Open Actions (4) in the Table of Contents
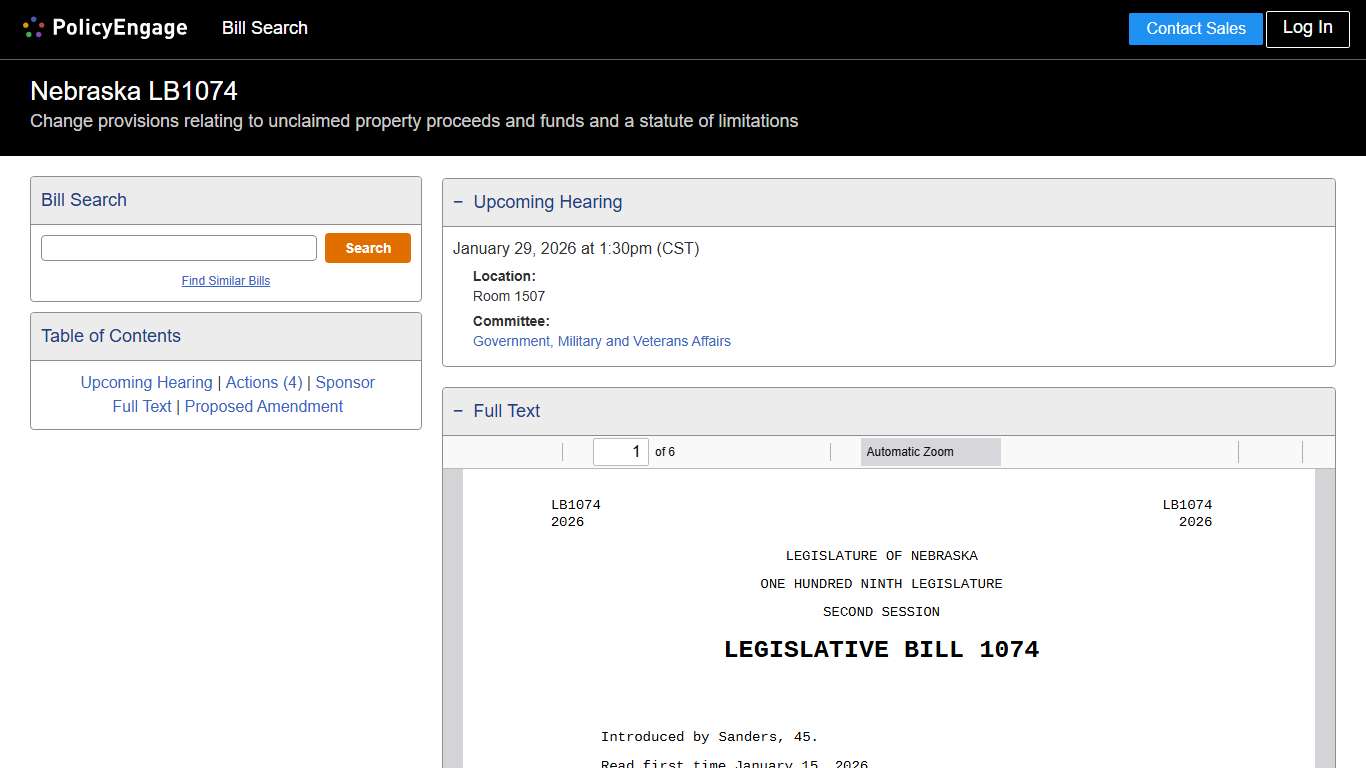The image size is (1366, 768). 263,382
